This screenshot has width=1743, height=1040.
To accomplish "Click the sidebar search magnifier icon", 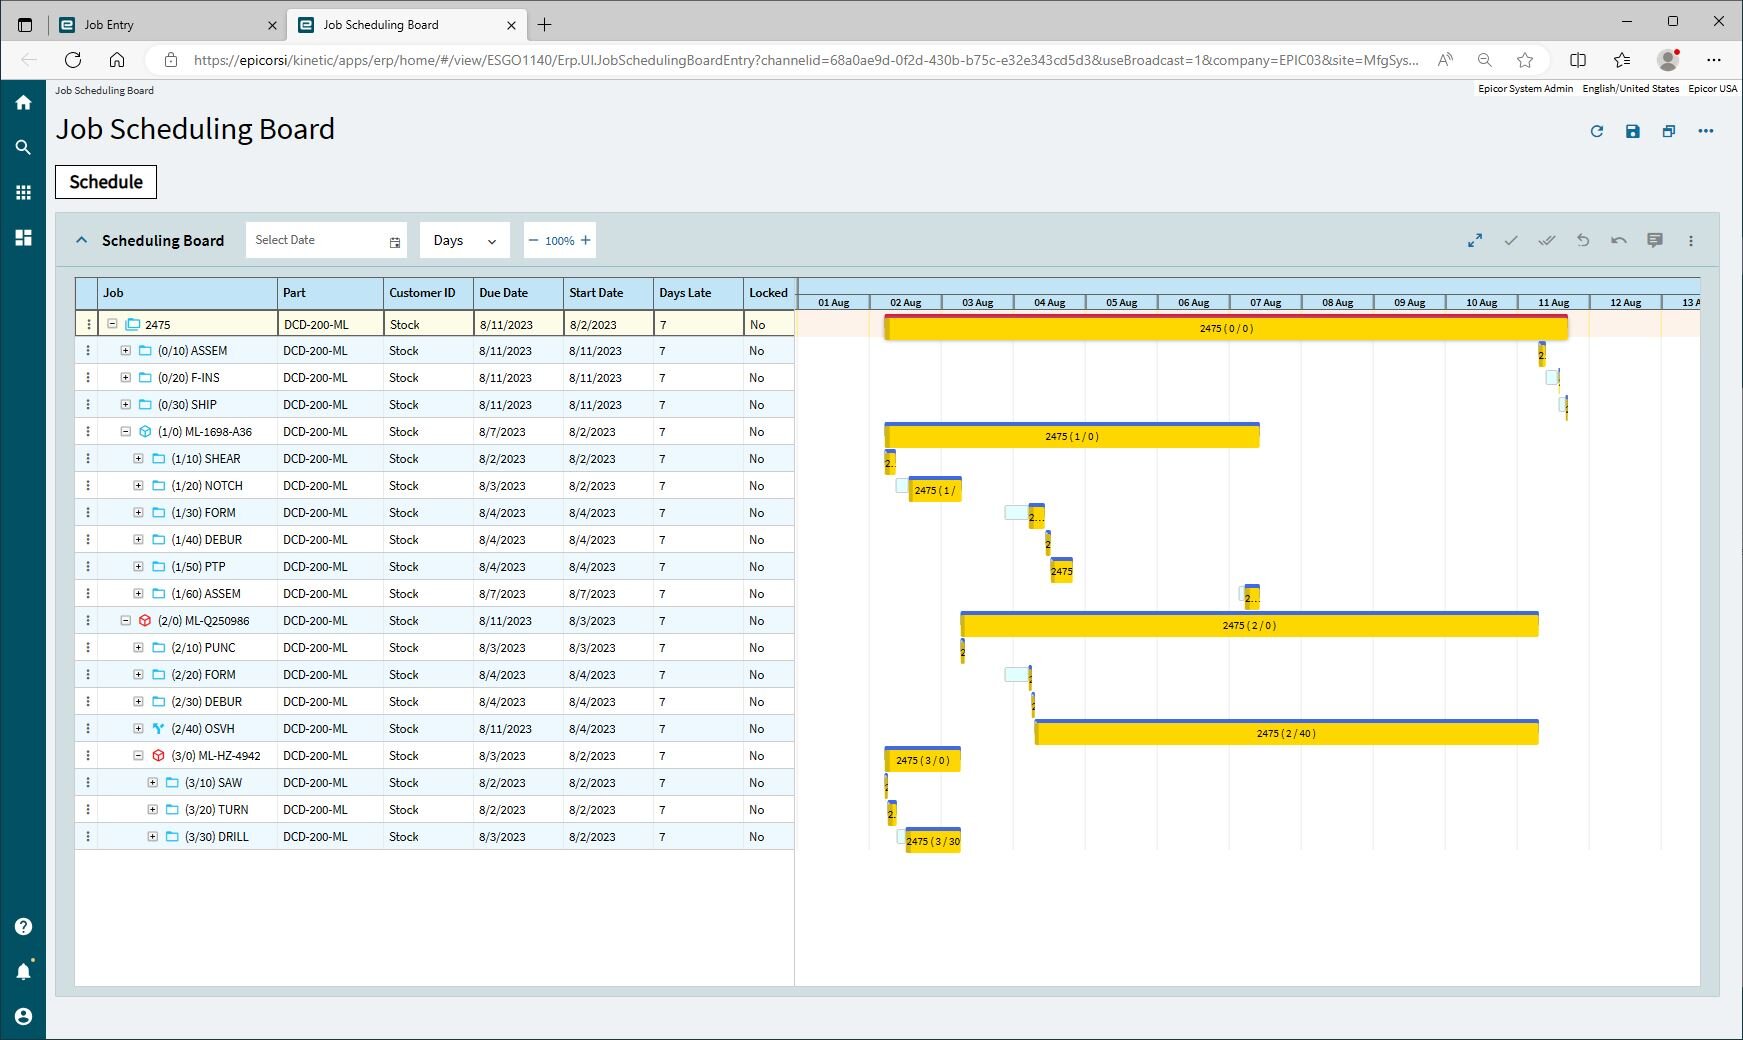I will click(x=23, y=147).
